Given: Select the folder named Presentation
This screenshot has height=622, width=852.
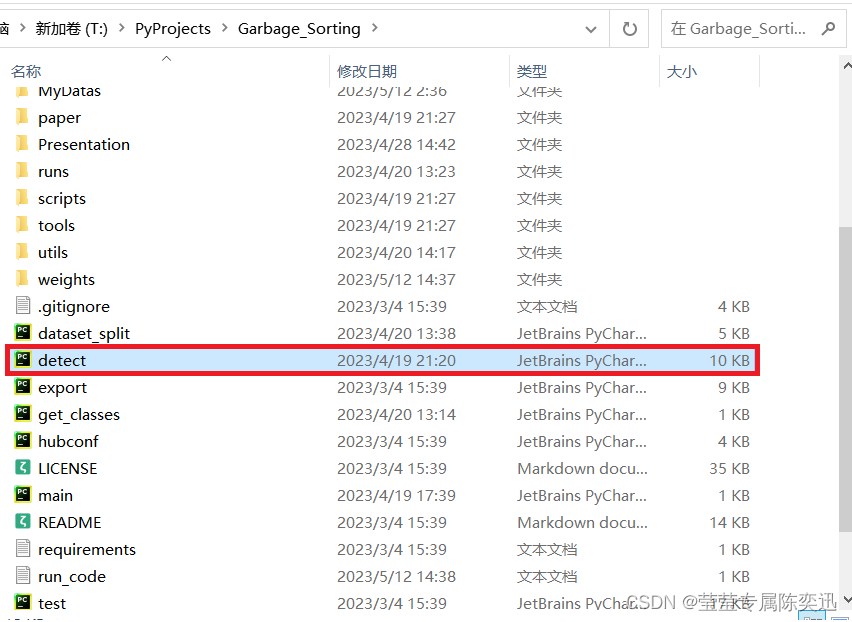Looking at the screenshot, I should click(x=84, y=144).
